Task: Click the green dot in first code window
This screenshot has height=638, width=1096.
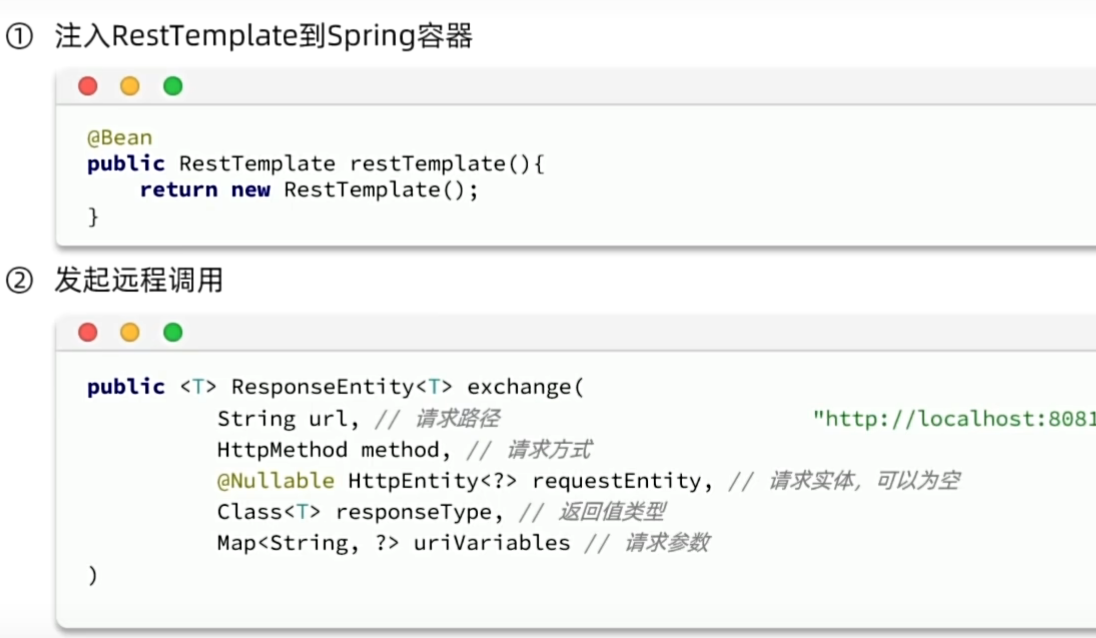Action: [173, 86]
